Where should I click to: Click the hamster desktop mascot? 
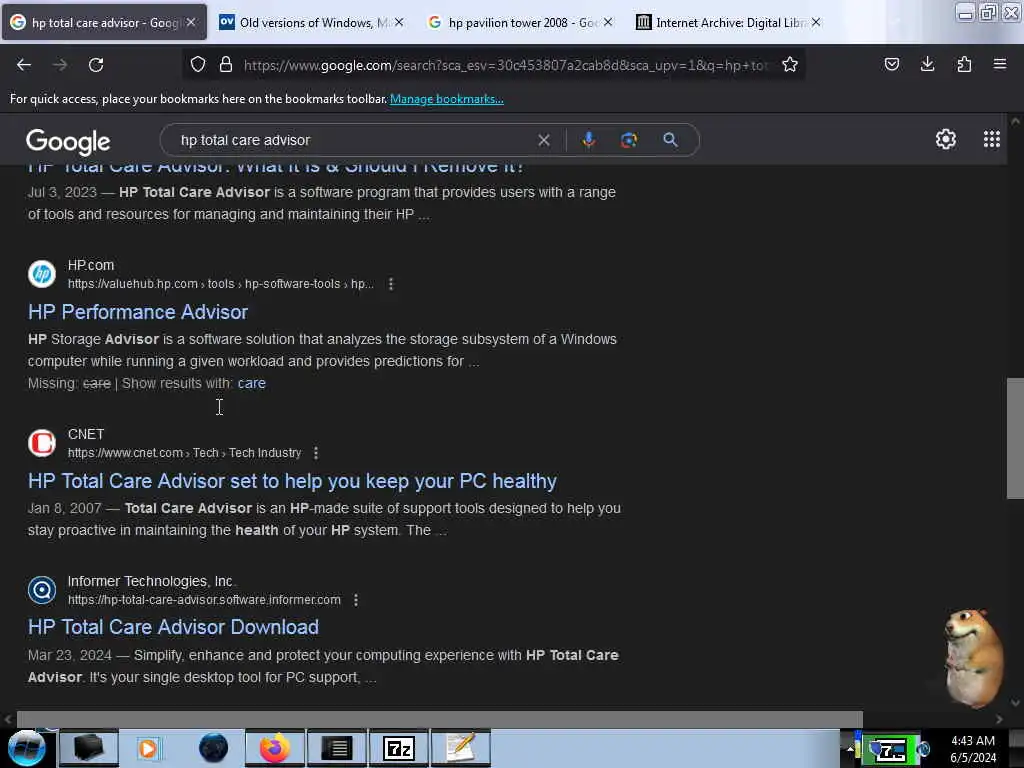[973, 658]
